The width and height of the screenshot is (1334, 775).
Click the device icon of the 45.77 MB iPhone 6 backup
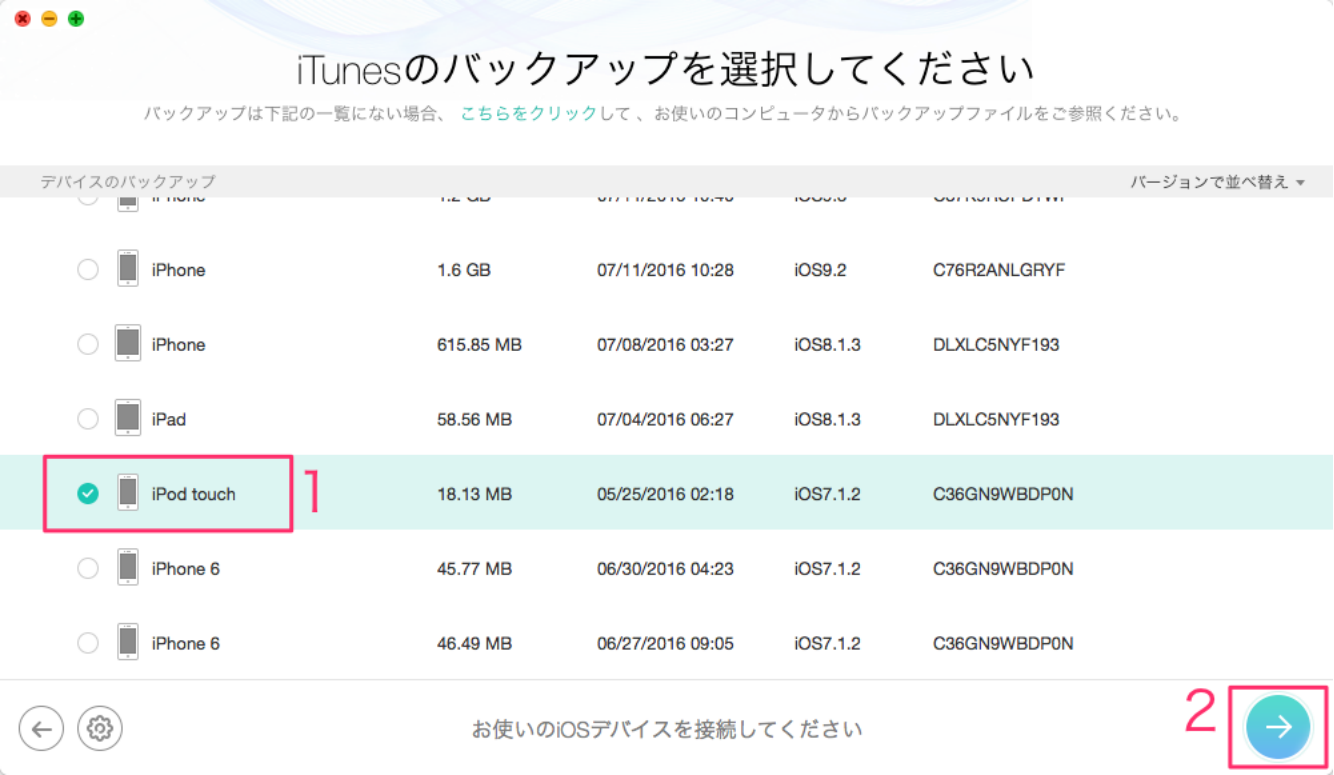click(128, 568)
